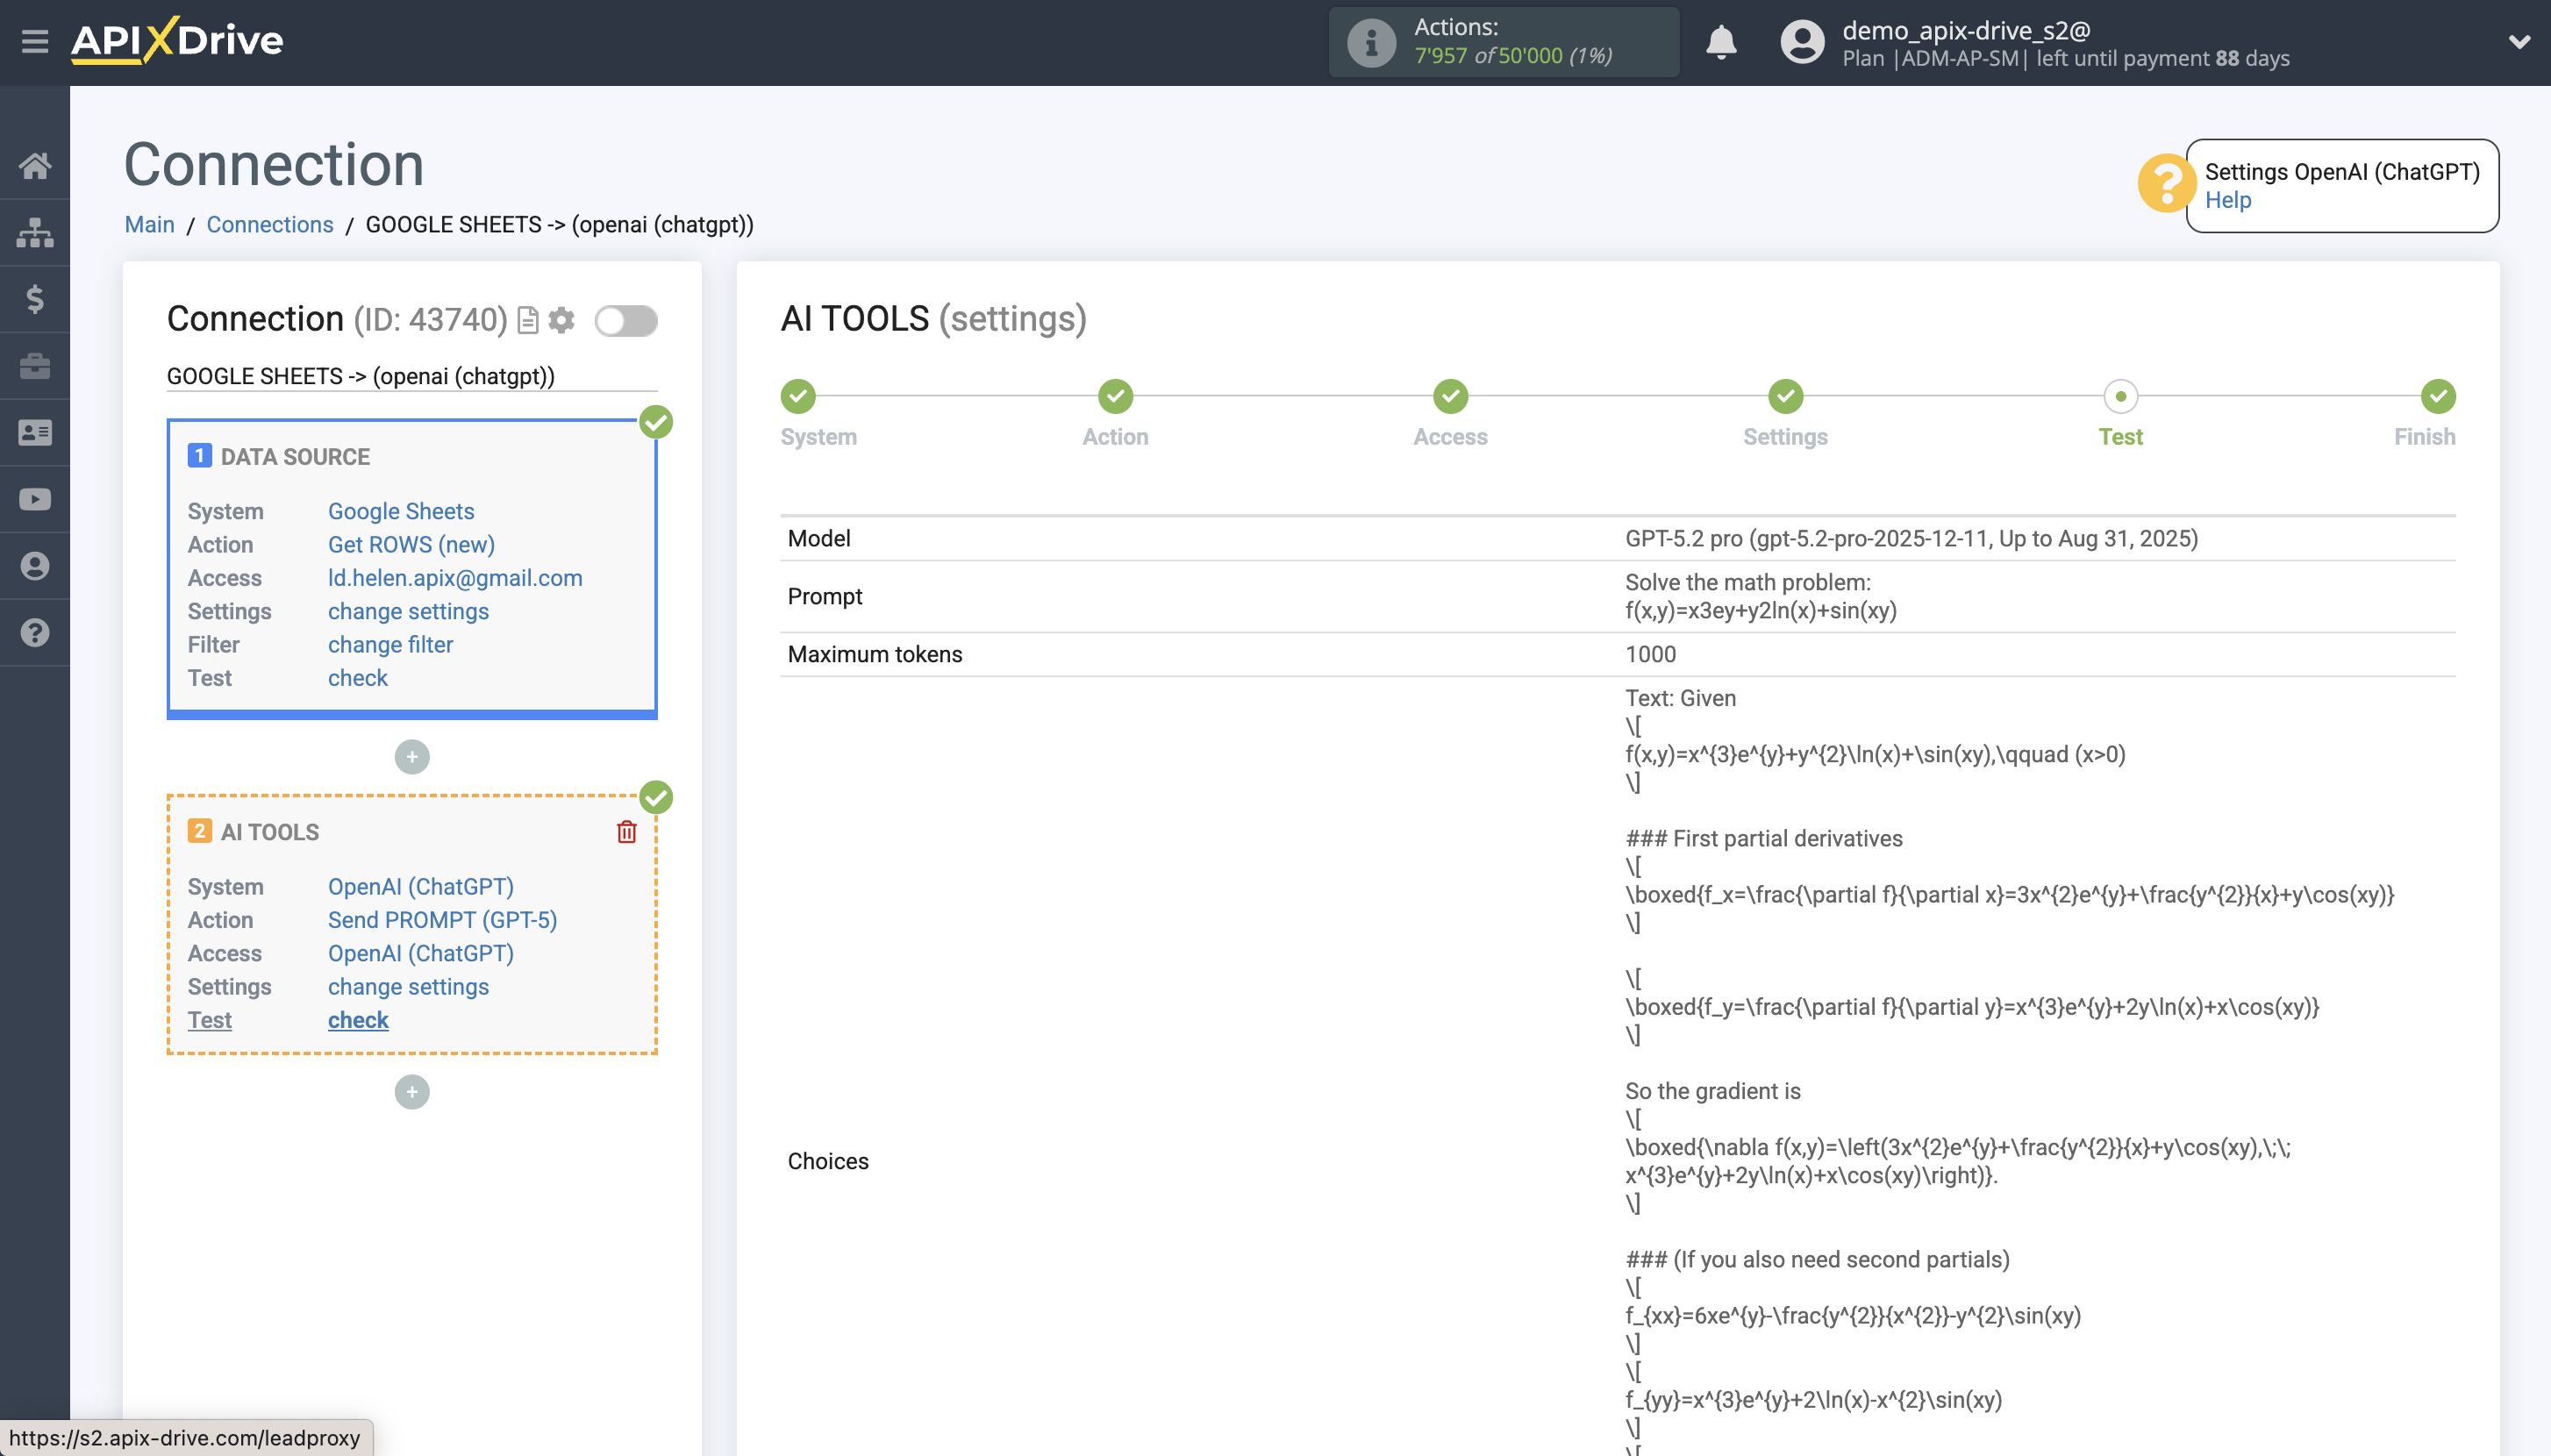Screen dimensions: 2551x1456
Task: Open the contacts card sidebar icon
Action: 36,432
